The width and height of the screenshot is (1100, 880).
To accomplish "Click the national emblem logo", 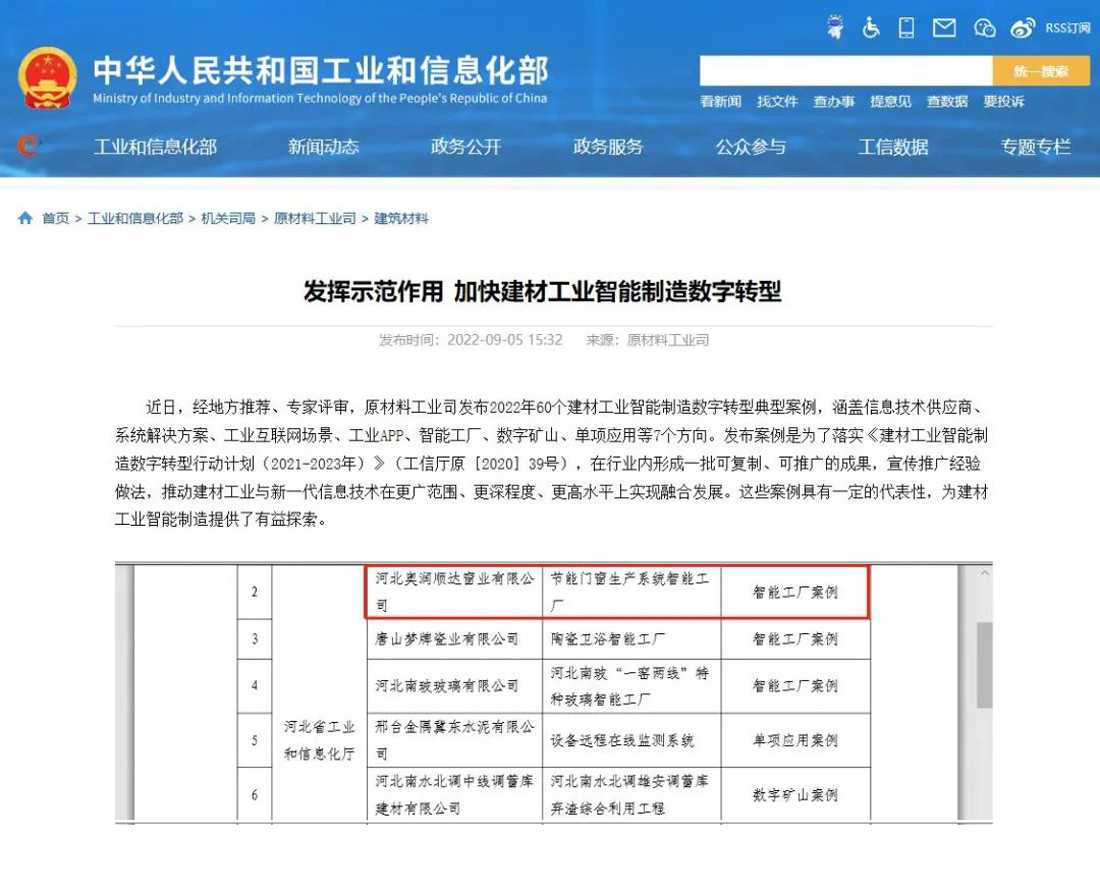I will point(47,78).
